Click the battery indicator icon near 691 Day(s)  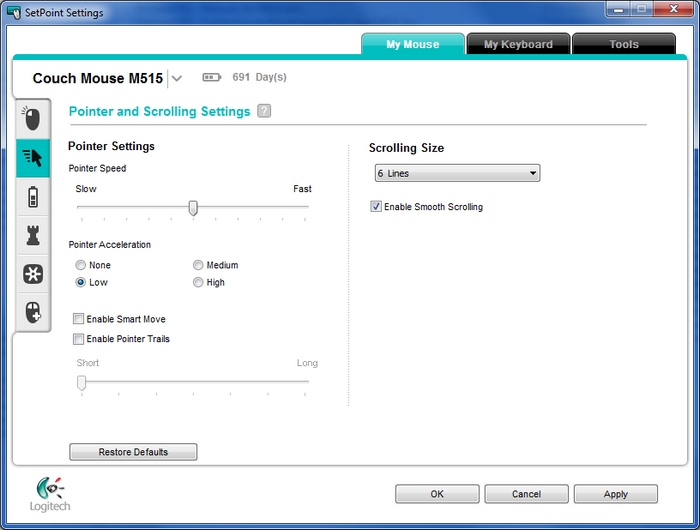point(212,78)
